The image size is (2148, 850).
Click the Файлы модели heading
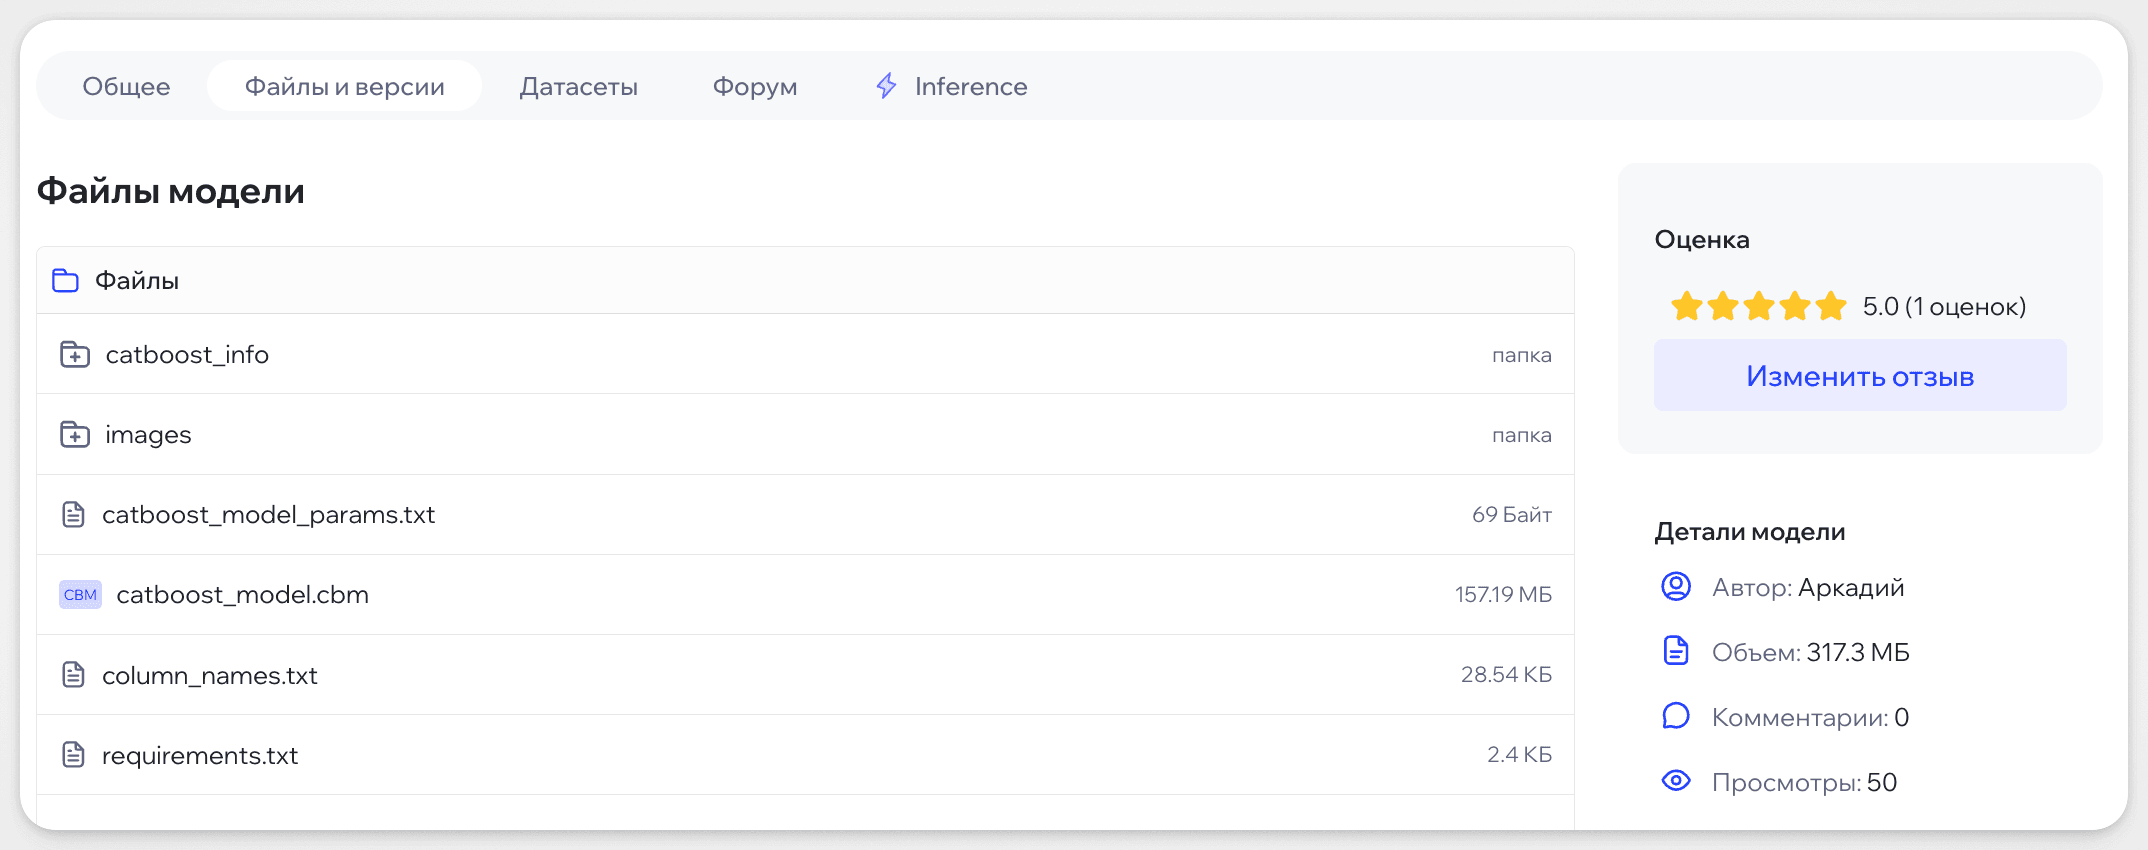pyautogui.click(x=171, y=190)
